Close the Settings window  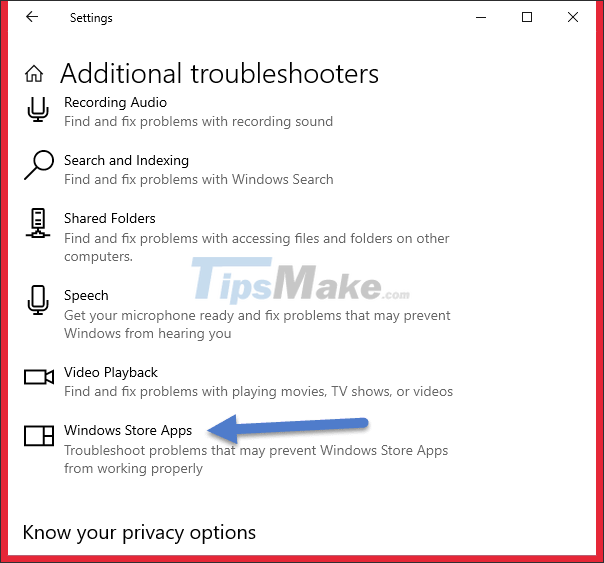pos(573,17)
